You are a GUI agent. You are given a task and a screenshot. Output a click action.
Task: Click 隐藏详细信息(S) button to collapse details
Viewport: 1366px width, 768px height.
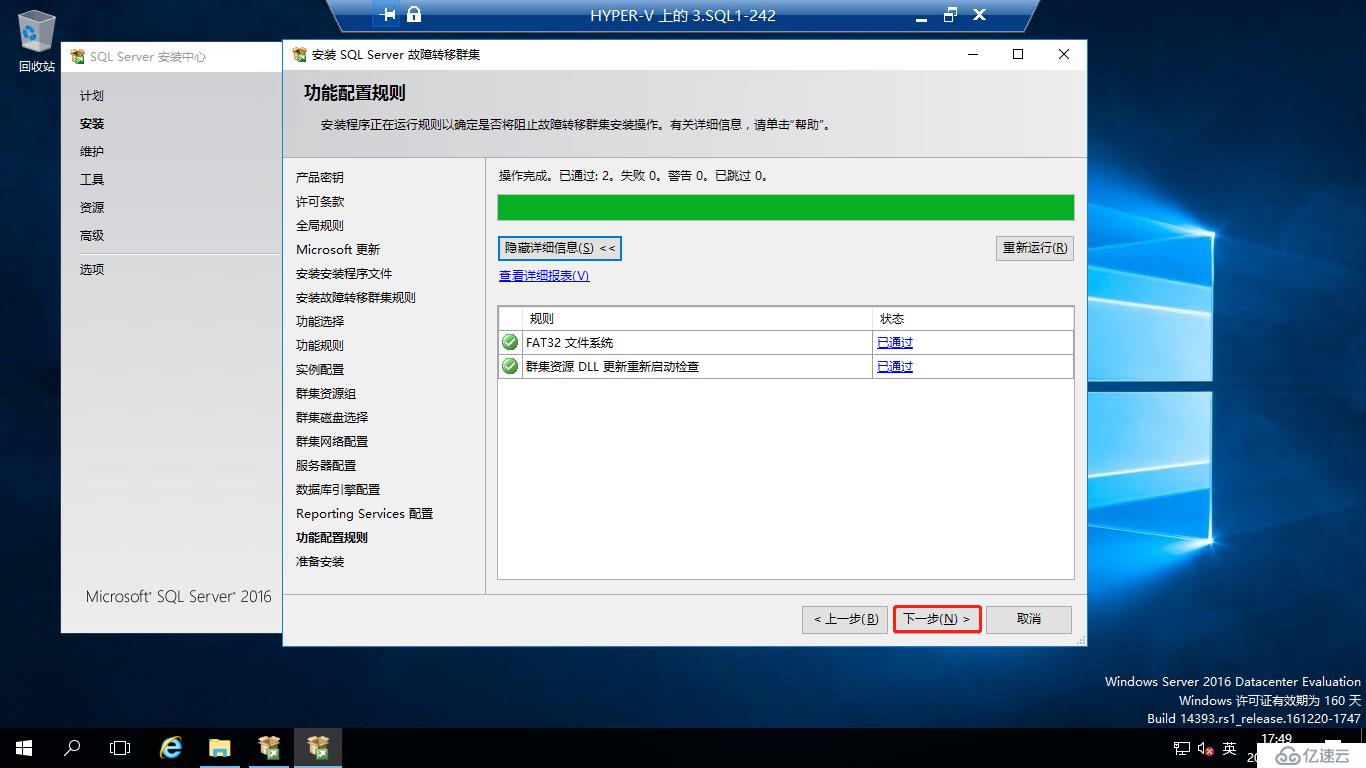pos(560,248)
